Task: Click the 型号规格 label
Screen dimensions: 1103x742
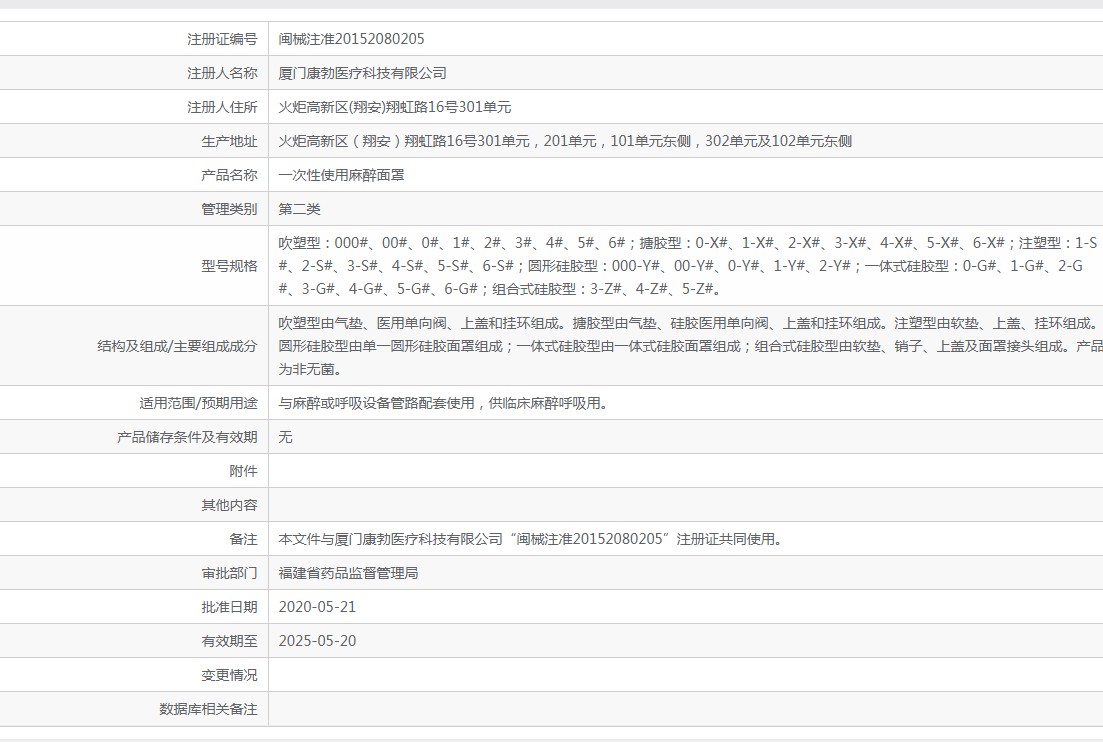Action: point(229,267)
